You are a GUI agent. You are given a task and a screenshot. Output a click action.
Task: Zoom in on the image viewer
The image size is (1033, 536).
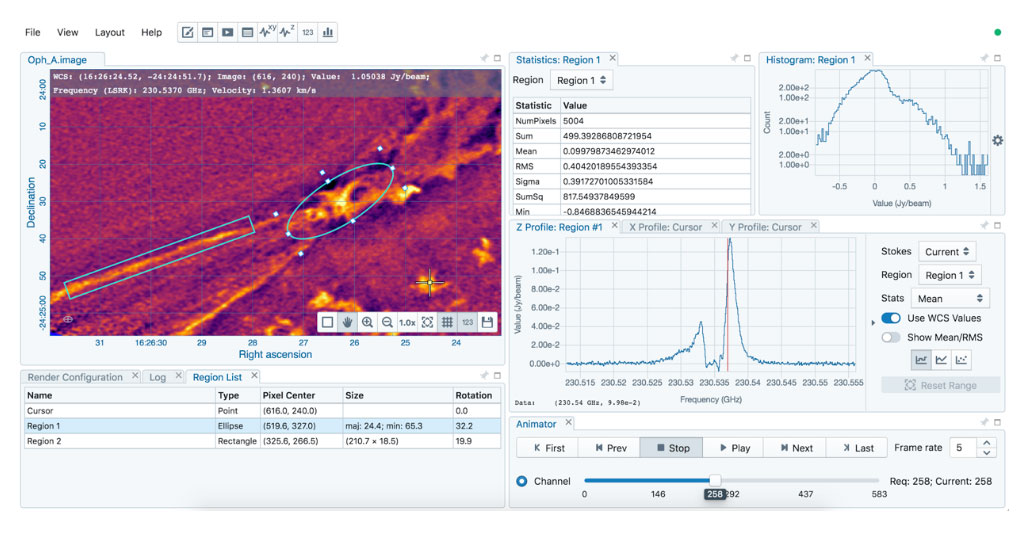click(x=367, y=322)
